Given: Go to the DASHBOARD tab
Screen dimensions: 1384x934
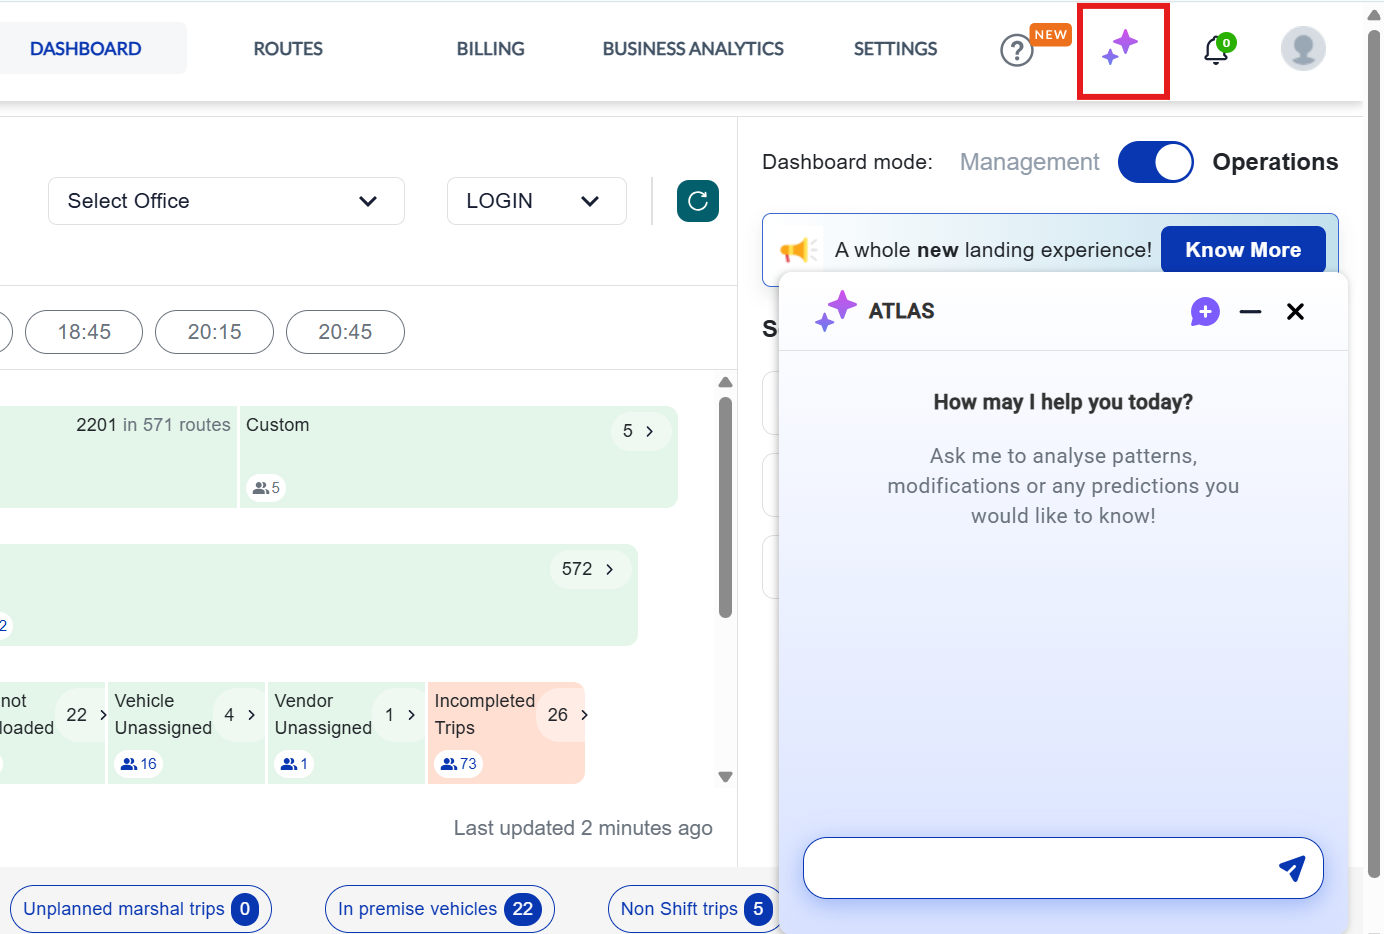Looking at the screenshot, I should tap(86, 48).
